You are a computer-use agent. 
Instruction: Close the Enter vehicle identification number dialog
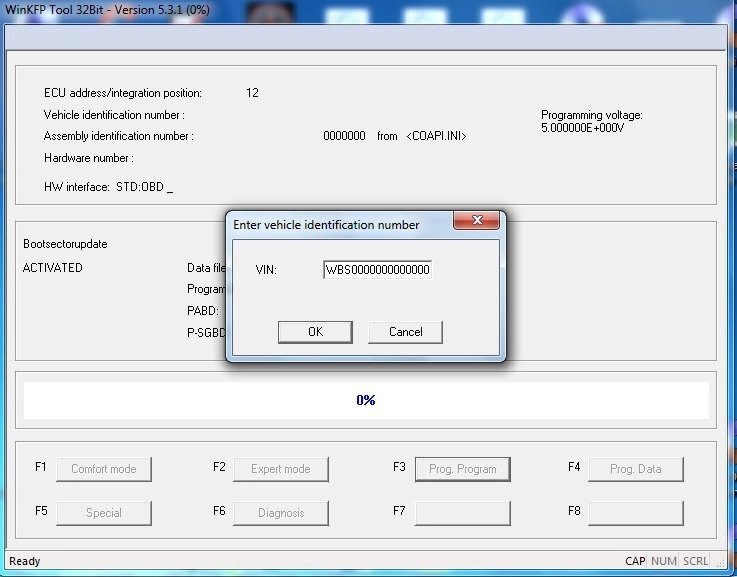click(x=476, y=220)
